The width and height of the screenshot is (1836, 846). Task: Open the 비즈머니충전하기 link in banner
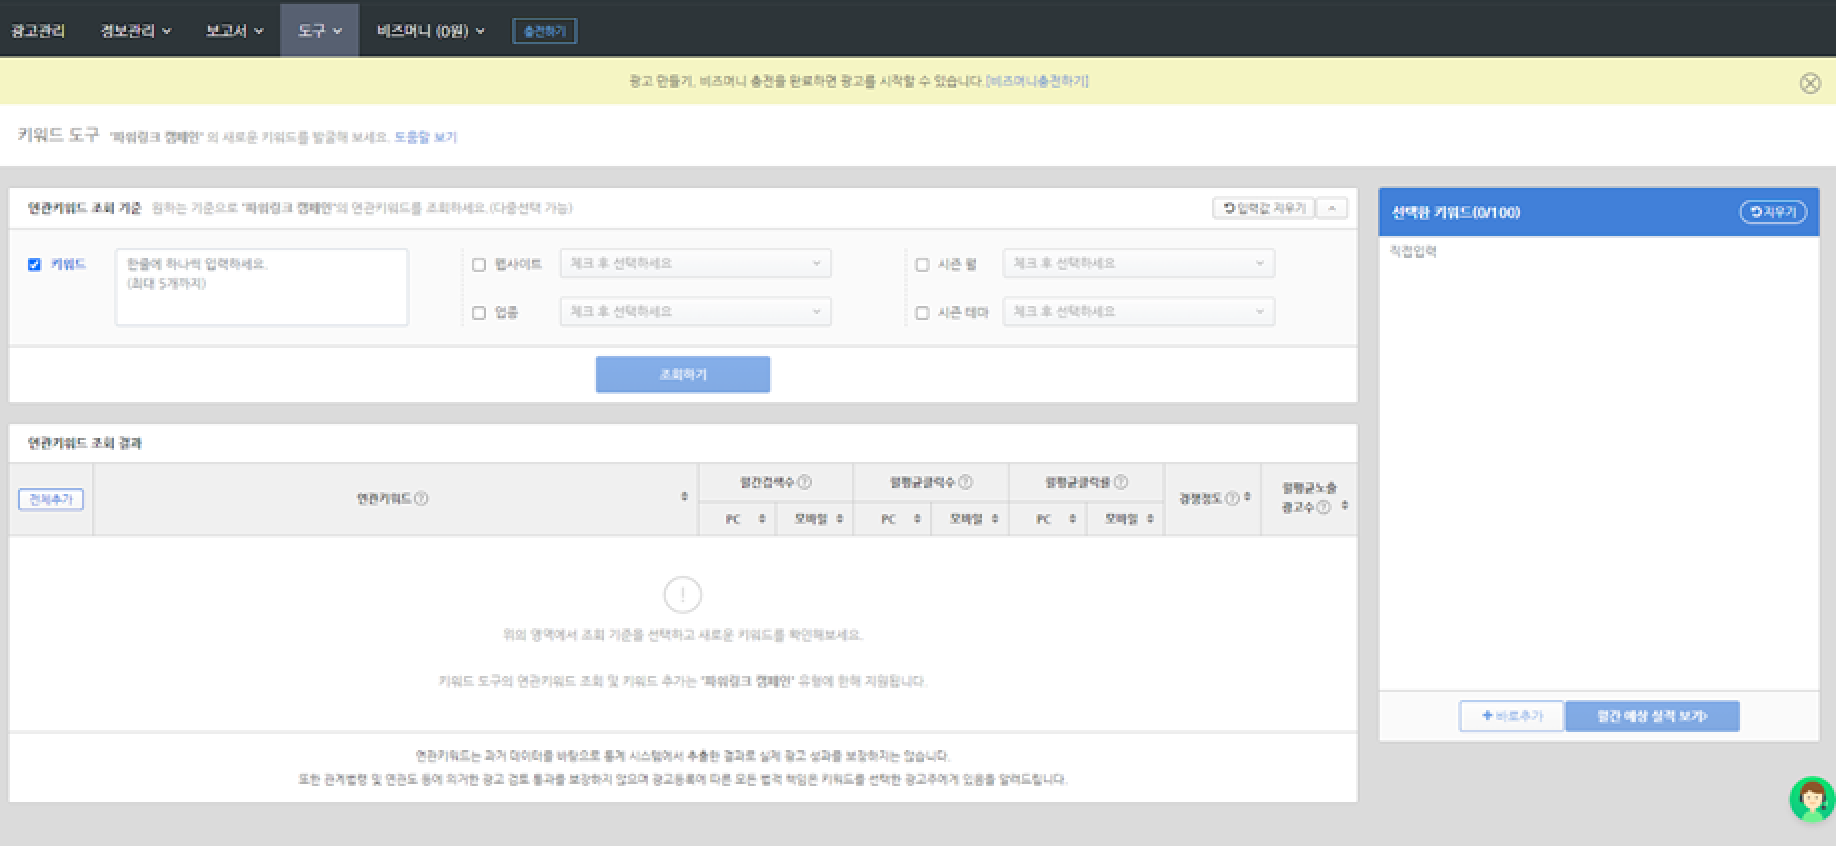tap(1037, 81)
